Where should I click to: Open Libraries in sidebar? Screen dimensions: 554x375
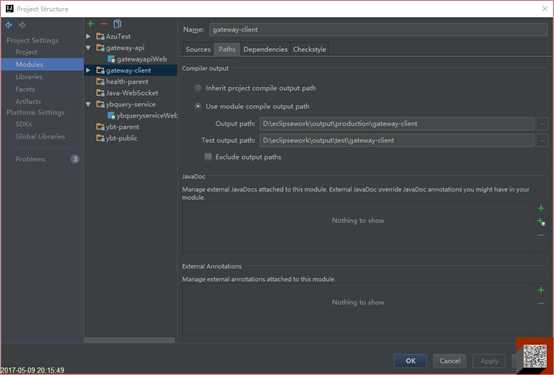click(x=29, y=77)
